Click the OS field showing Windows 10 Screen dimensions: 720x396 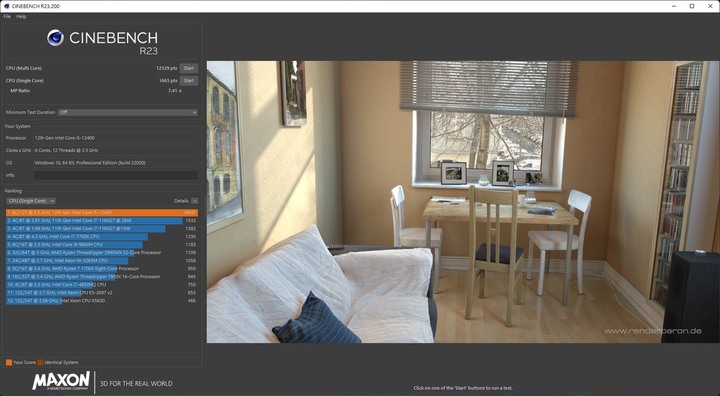[x=116, y=163]
